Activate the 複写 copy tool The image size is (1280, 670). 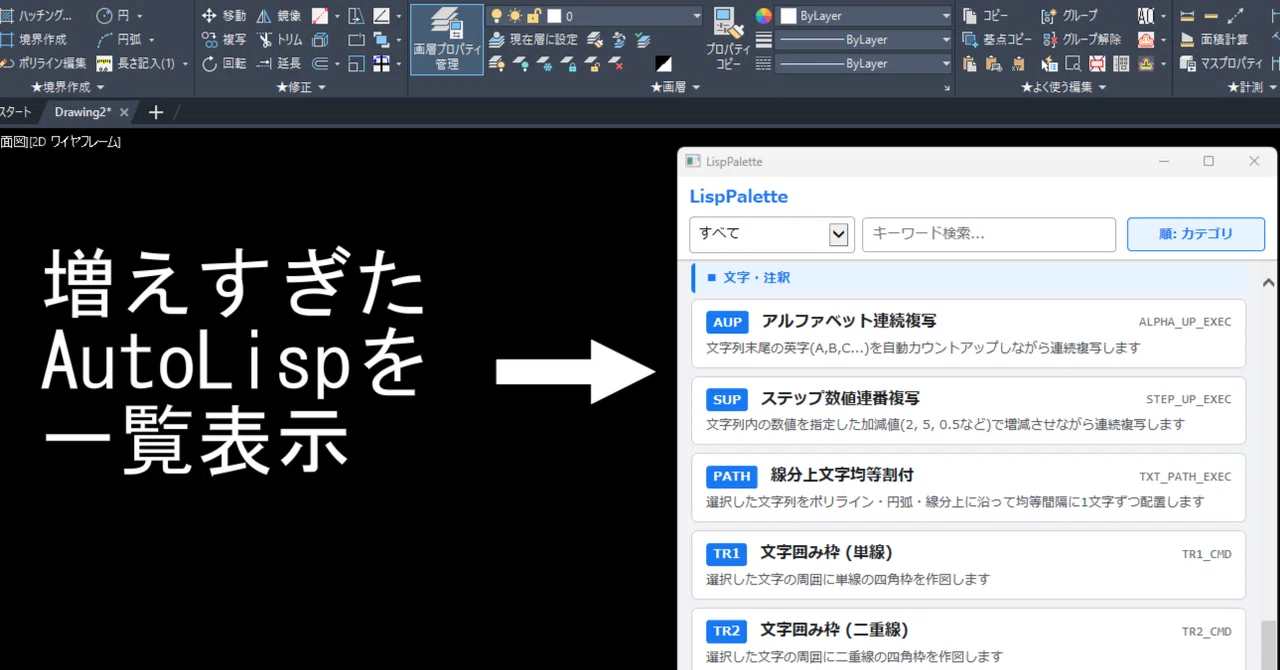tap(224, 40)
